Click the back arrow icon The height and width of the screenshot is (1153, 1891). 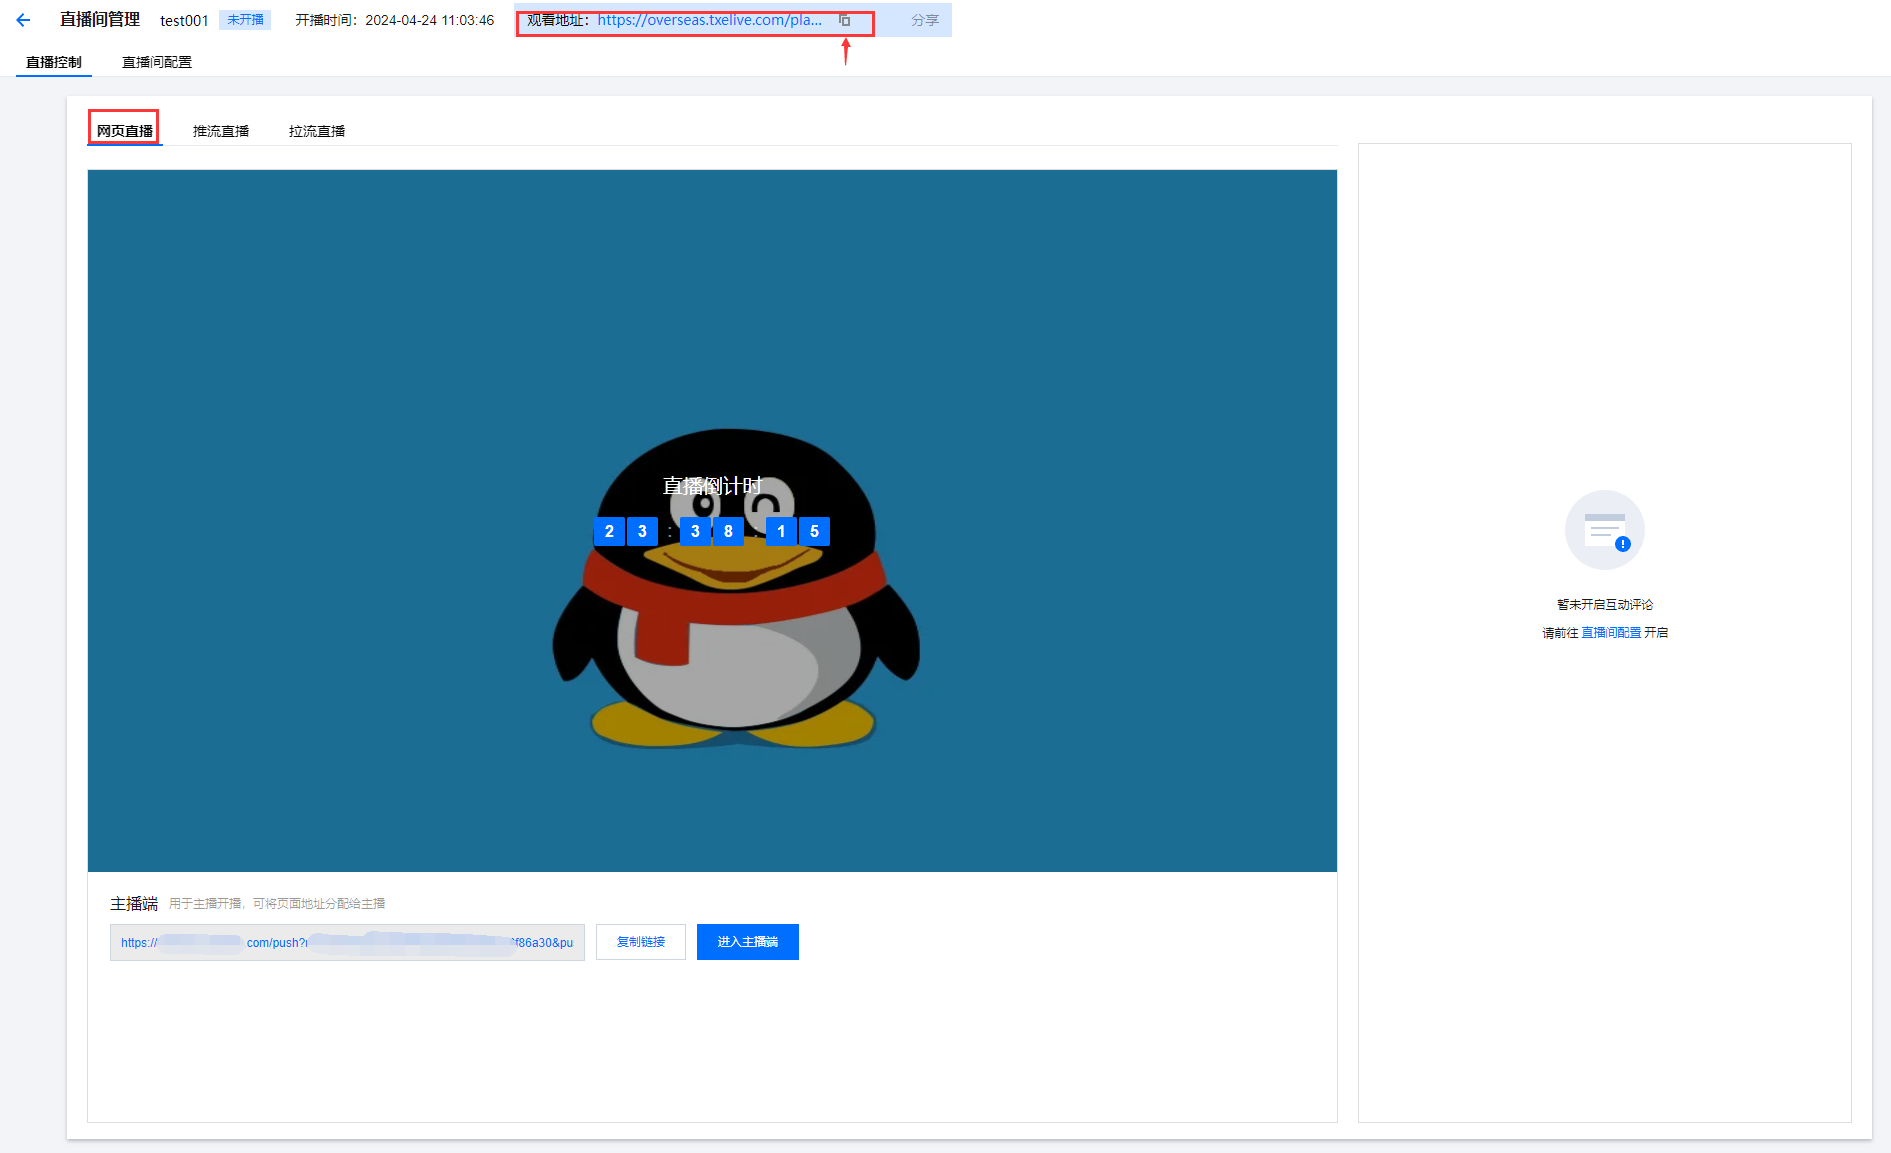pos(23,20)
